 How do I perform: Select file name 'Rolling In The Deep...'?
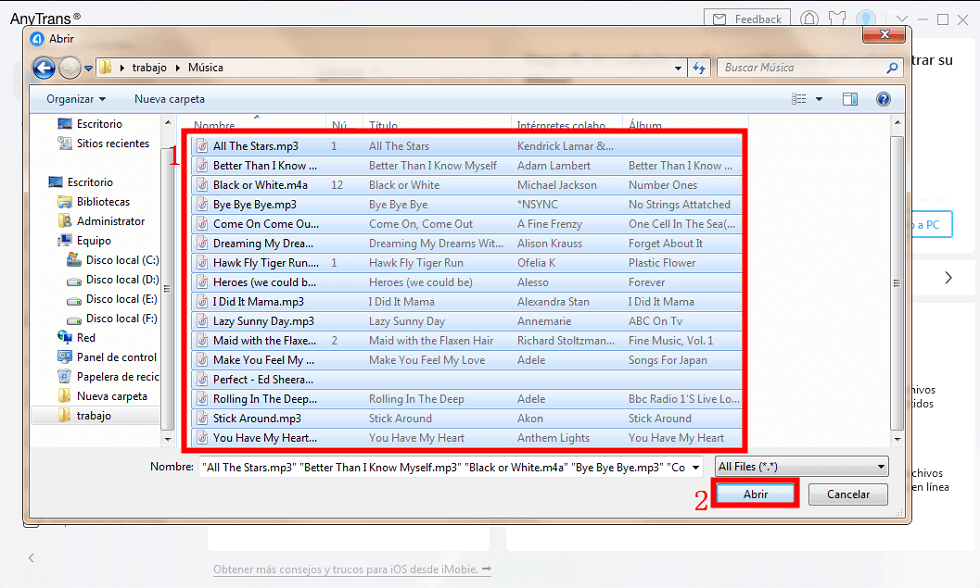tap(265, 399)
